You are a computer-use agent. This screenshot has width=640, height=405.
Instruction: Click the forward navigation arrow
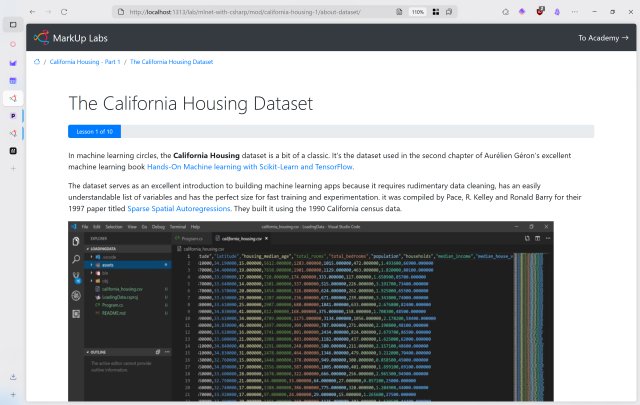click(x=48, y=12)
